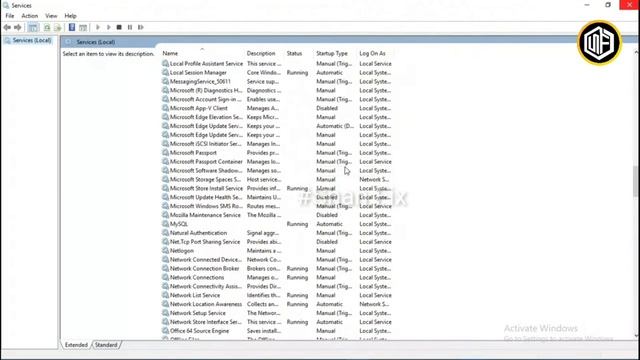
Task: Click the gear icon beside Mozilla Maintenance Service
Action: click(165, 215)
